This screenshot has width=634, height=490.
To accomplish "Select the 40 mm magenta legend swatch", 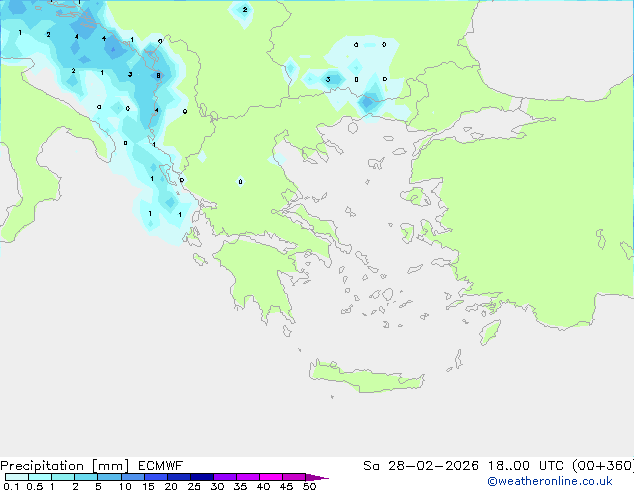I will pyautogui.click(x=271, y=477).
